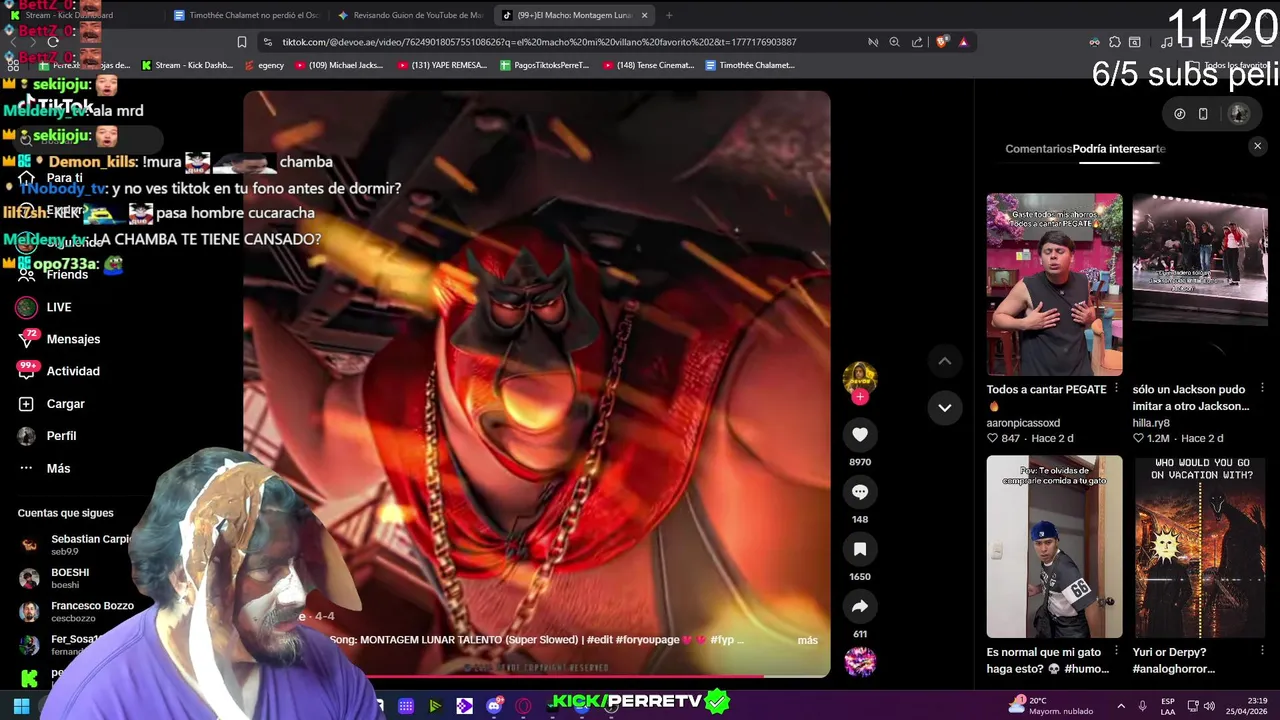Save the video with the bookmark icon
Screen dimensions: 1280x720
[860, 549]
